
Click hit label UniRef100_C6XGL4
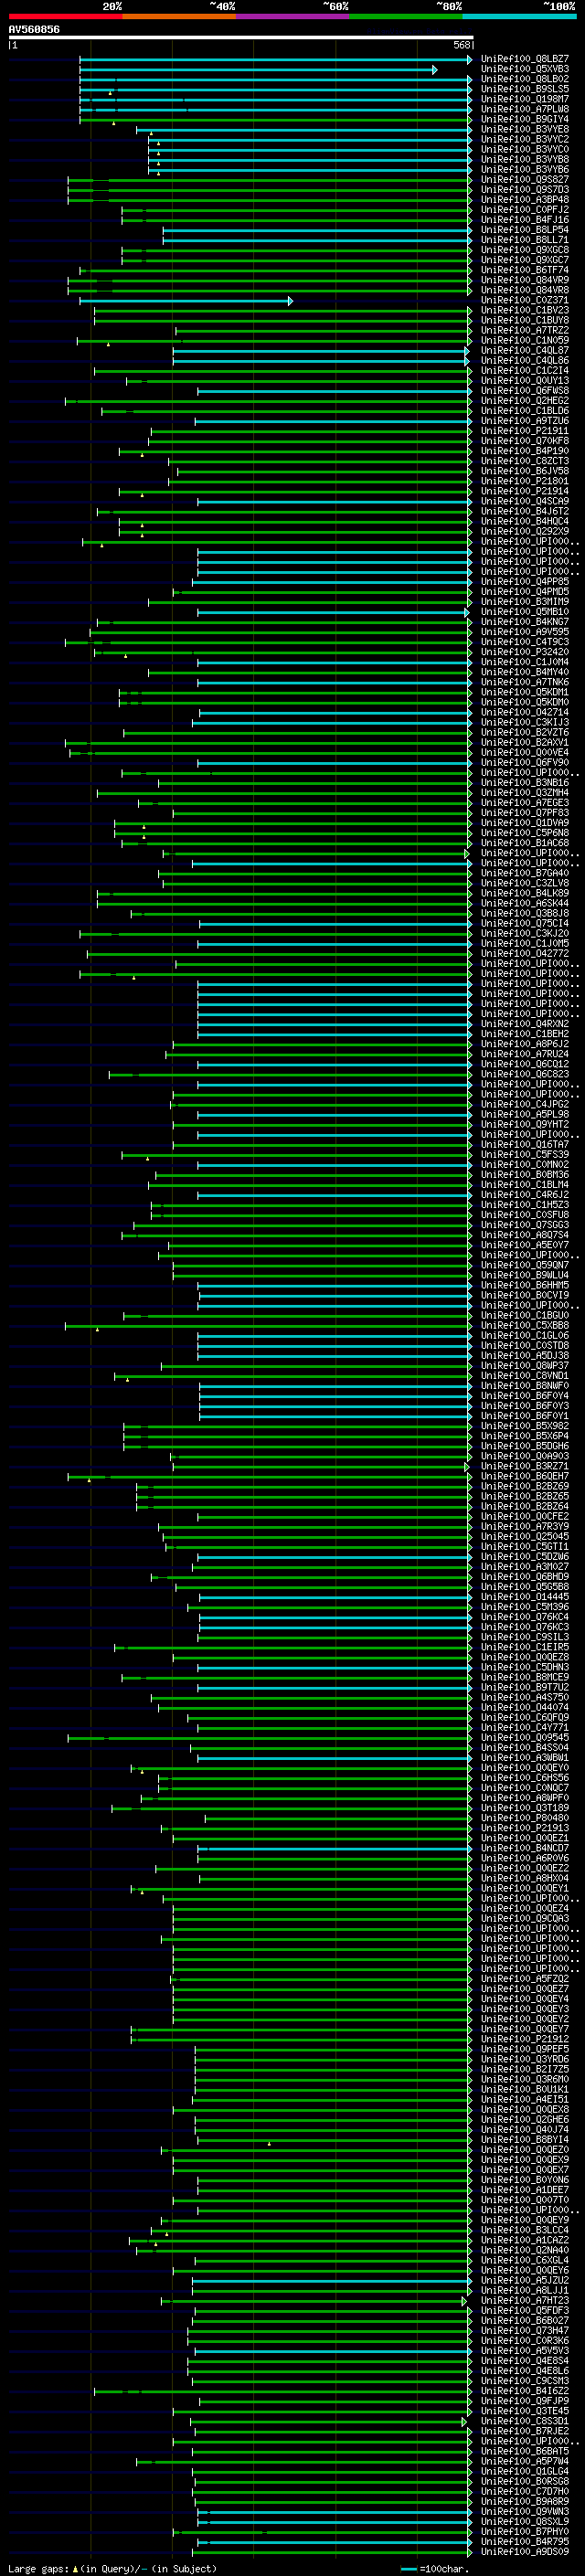pos(524,2260)
